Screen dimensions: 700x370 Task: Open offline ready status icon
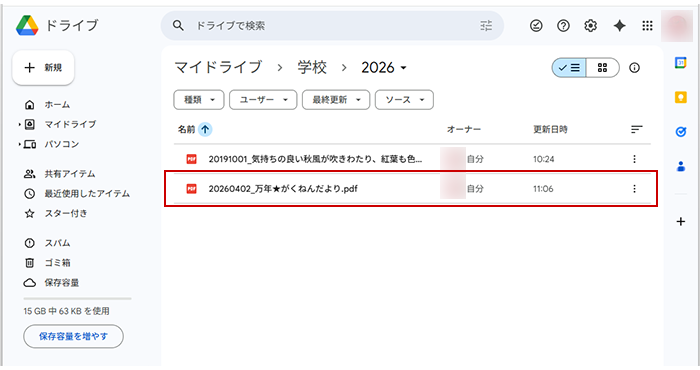pos(536,26)
